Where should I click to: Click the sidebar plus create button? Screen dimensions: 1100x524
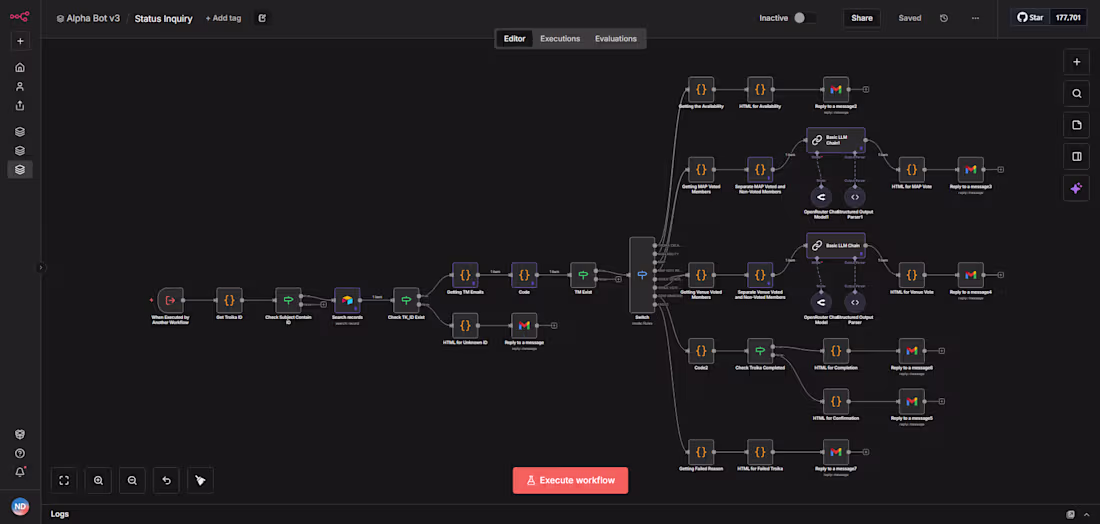pyautogui.click(x=20, y=41)
